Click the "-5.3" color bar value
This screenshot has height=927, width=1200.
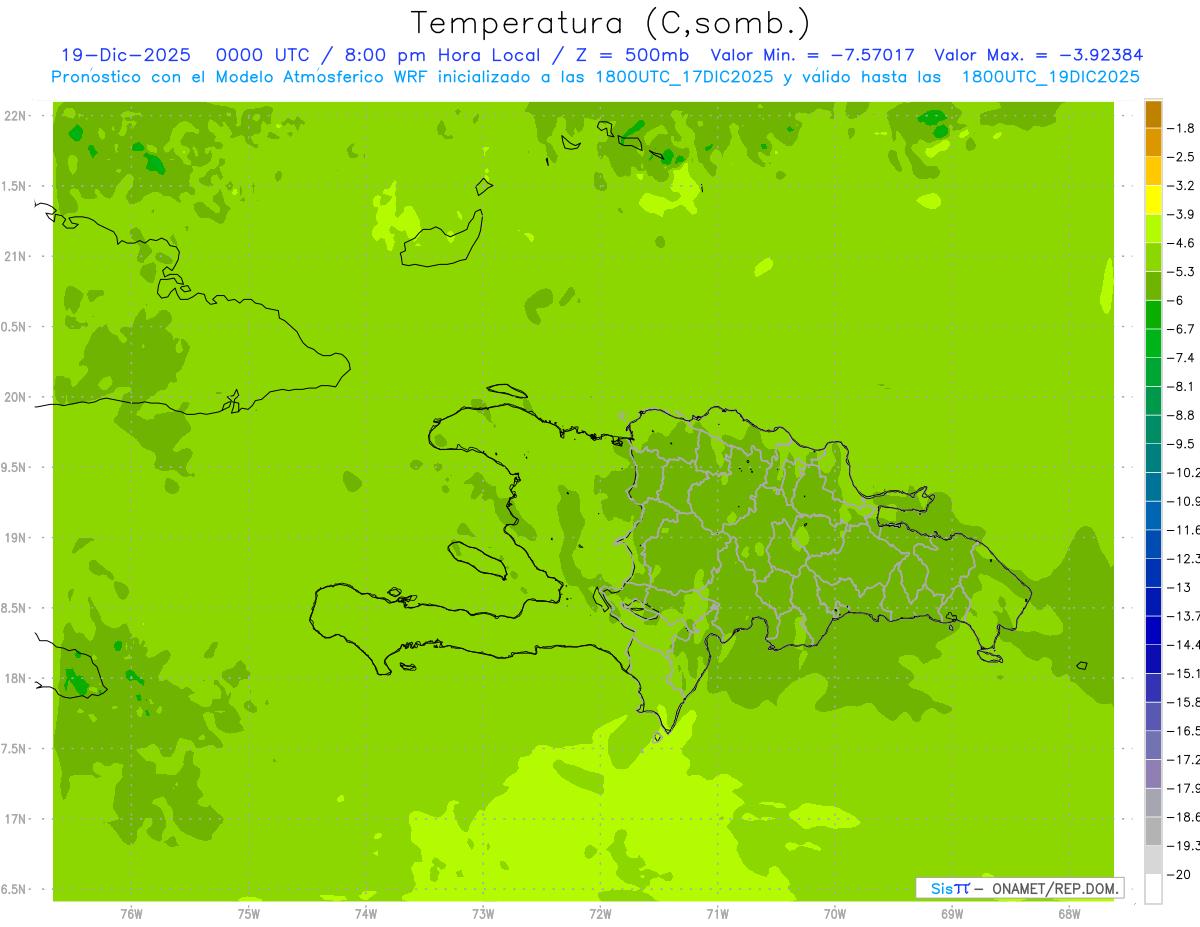pos(1182,271)
